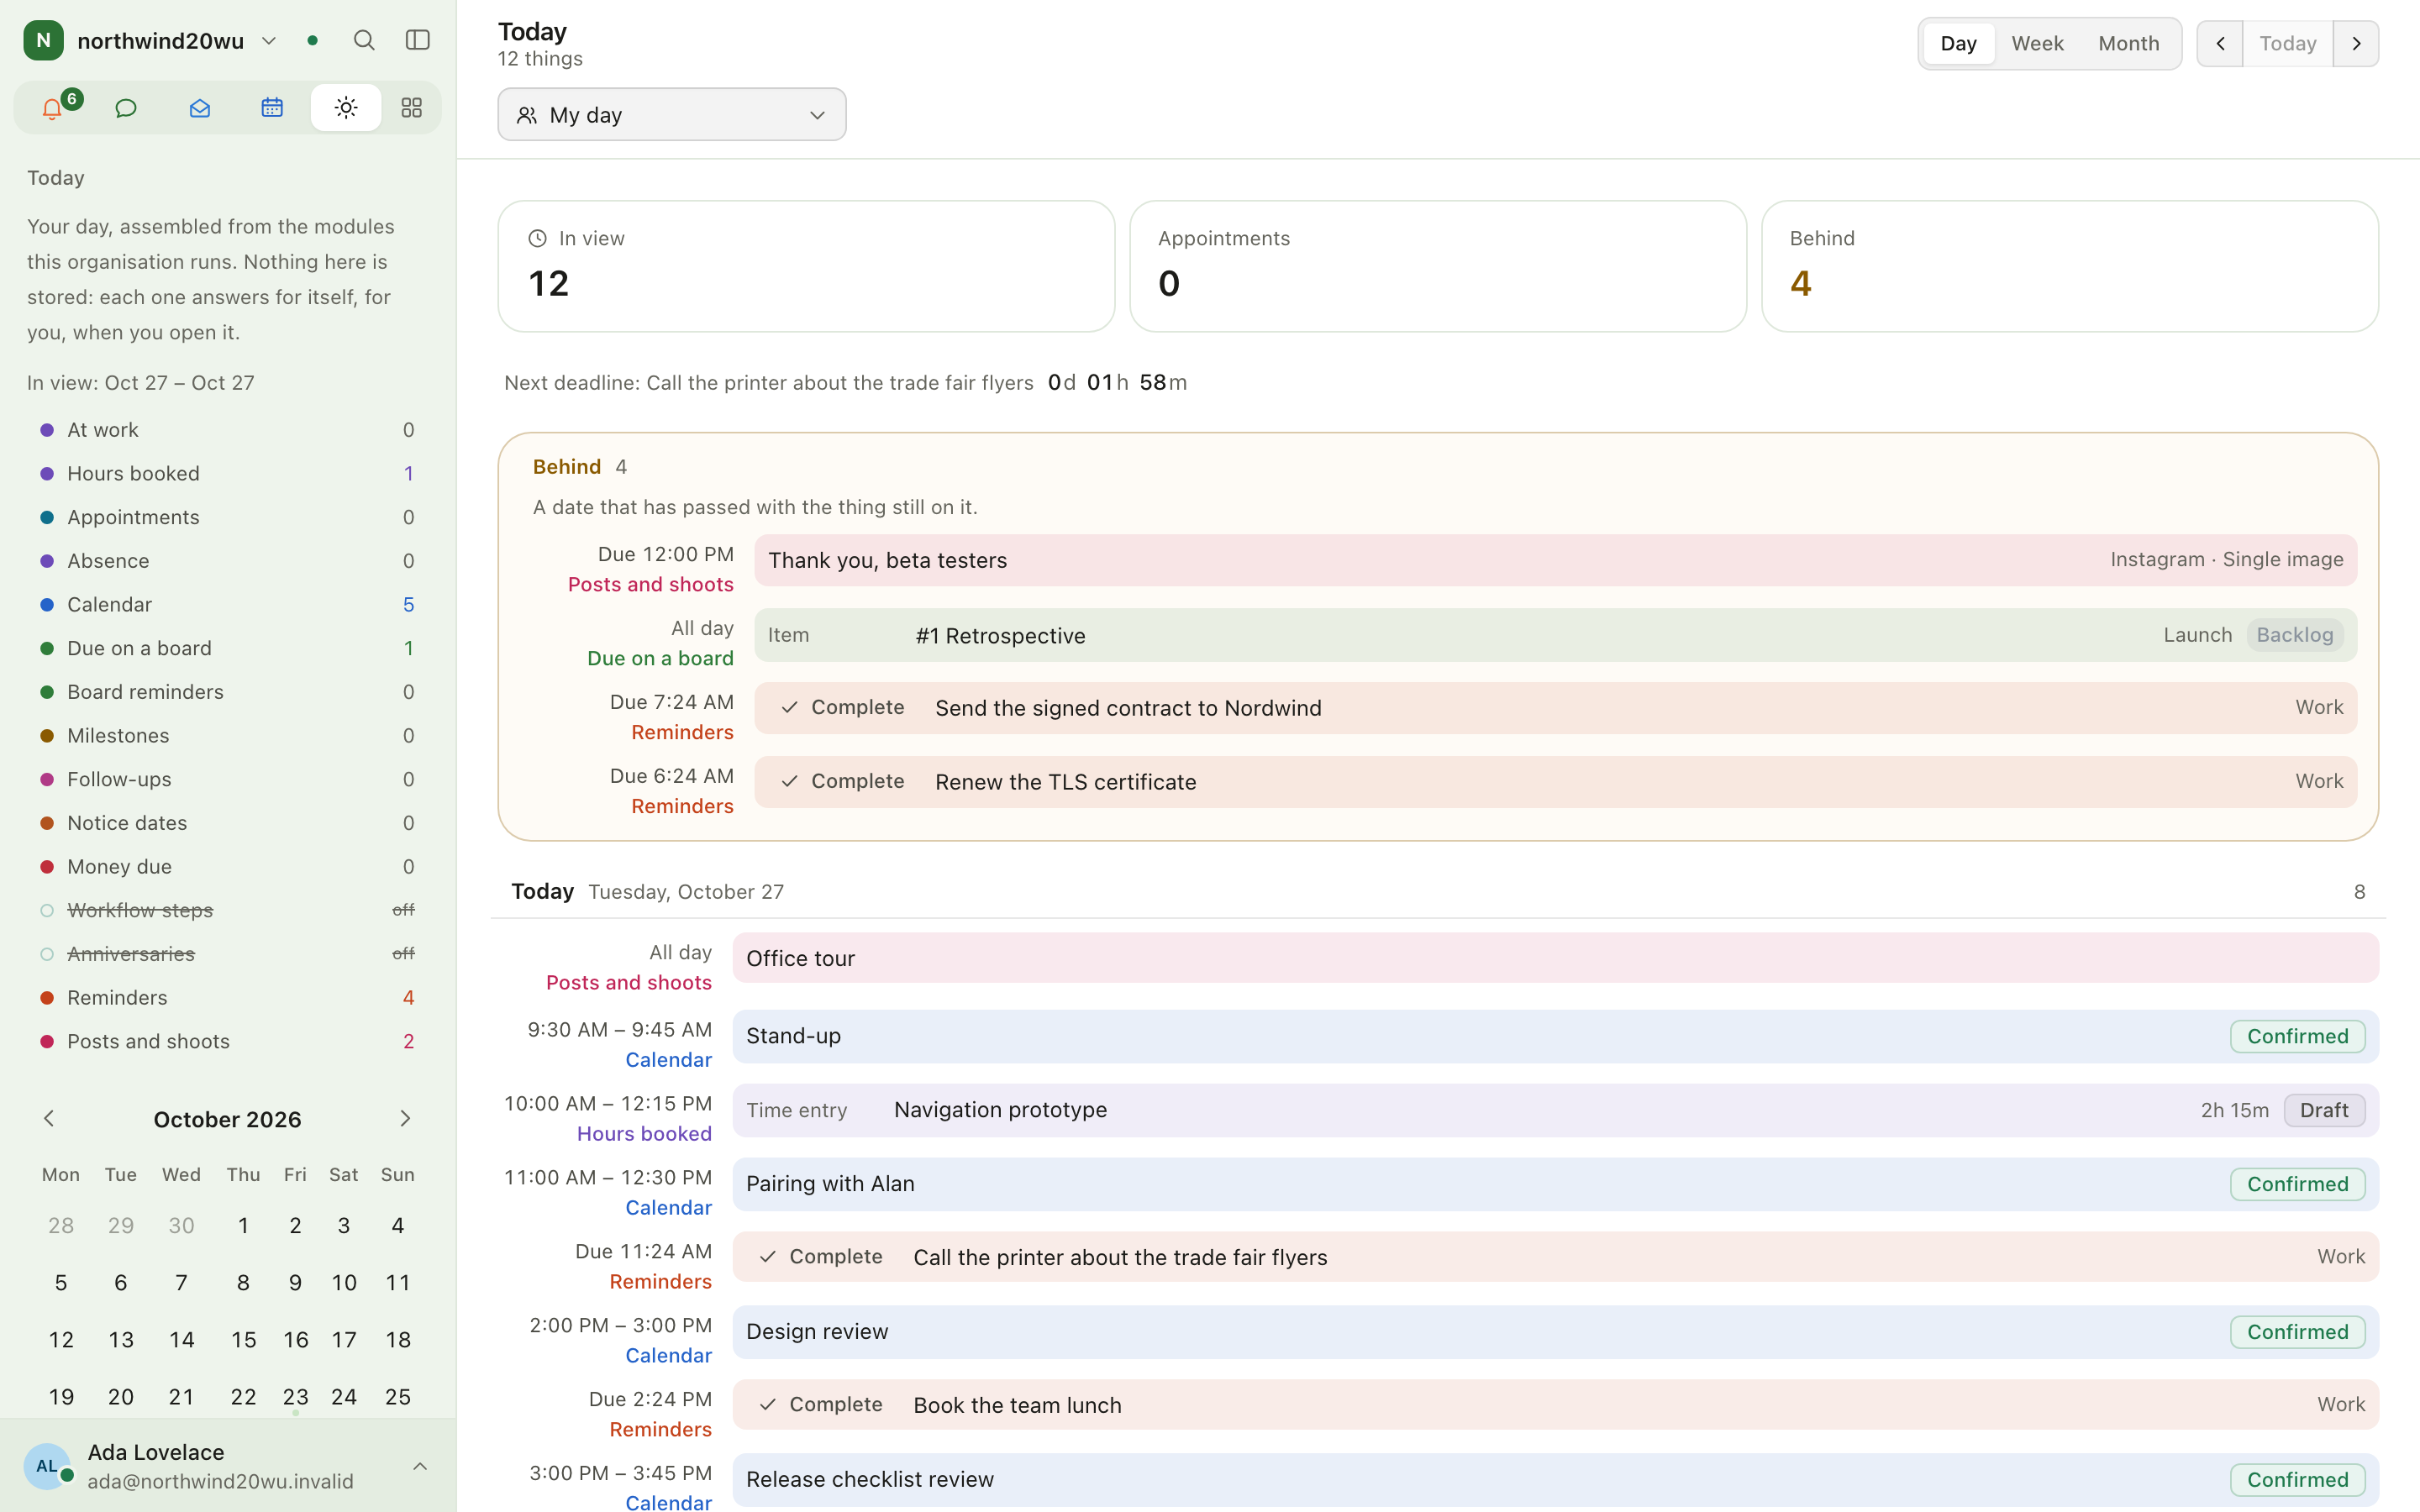Image resolution: width=2420 pixels, height=1512 pixels.
Task: Mark Renew the TLS certificate complete
Action: 842,781
